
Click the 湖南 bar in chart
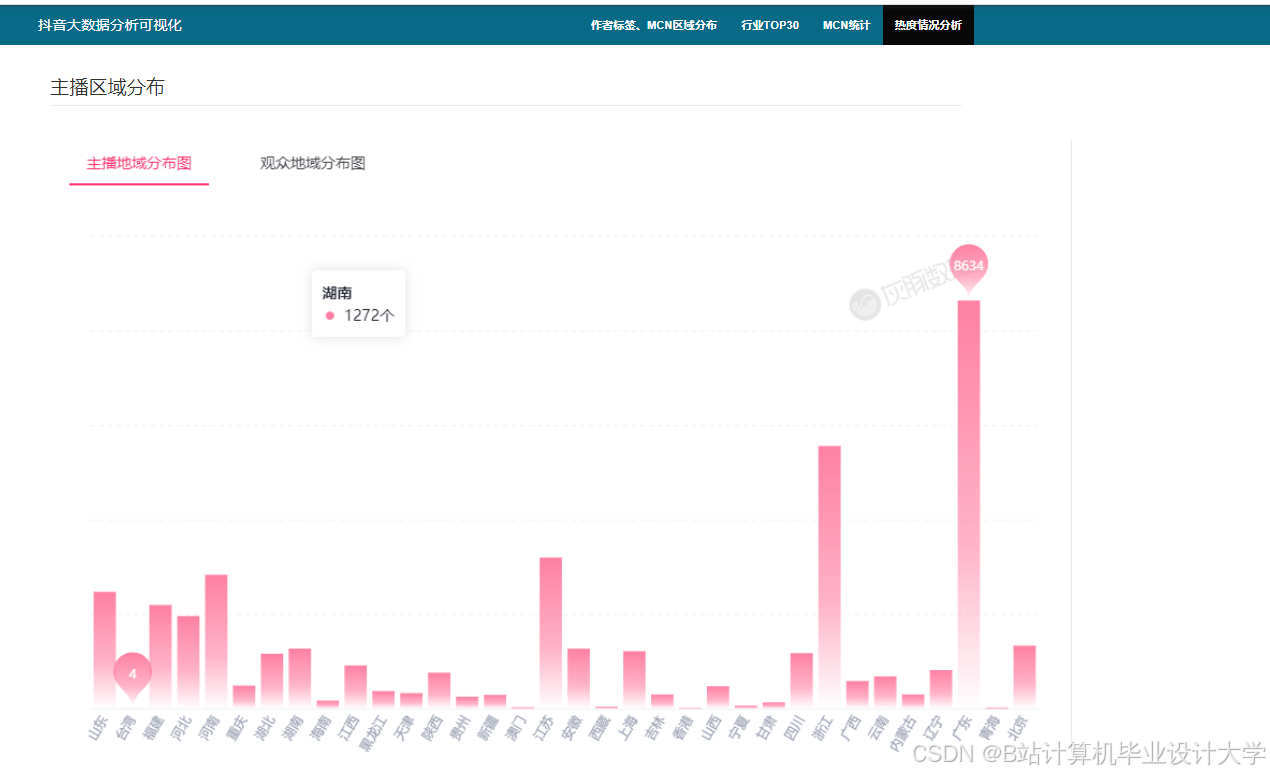pos(300,678)
